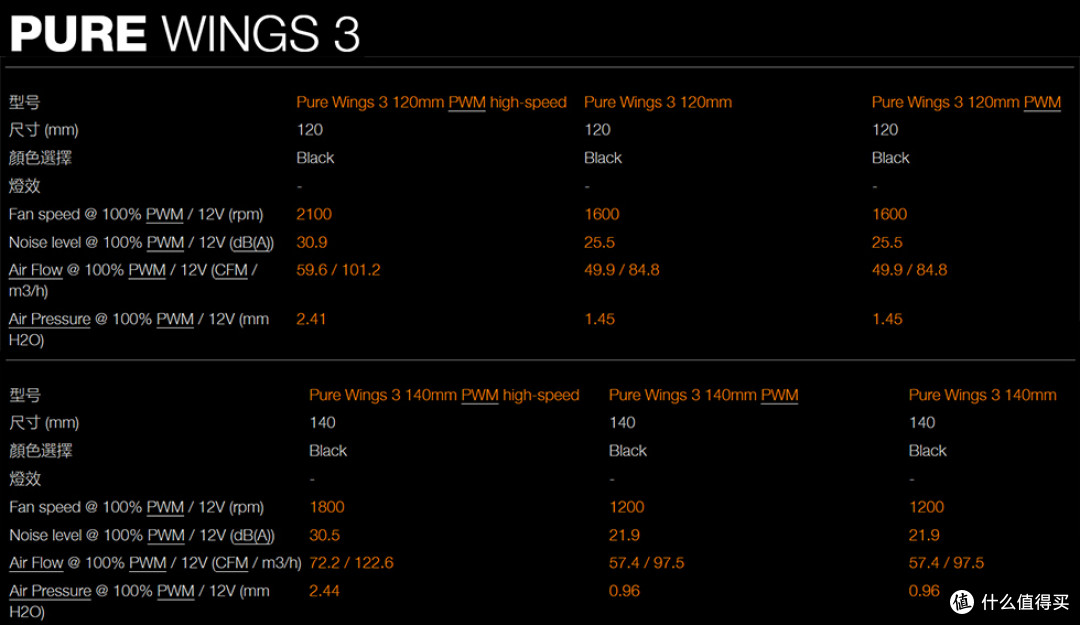
Task: Click the CFM link in the 120mm table
Action: point(230,270)
